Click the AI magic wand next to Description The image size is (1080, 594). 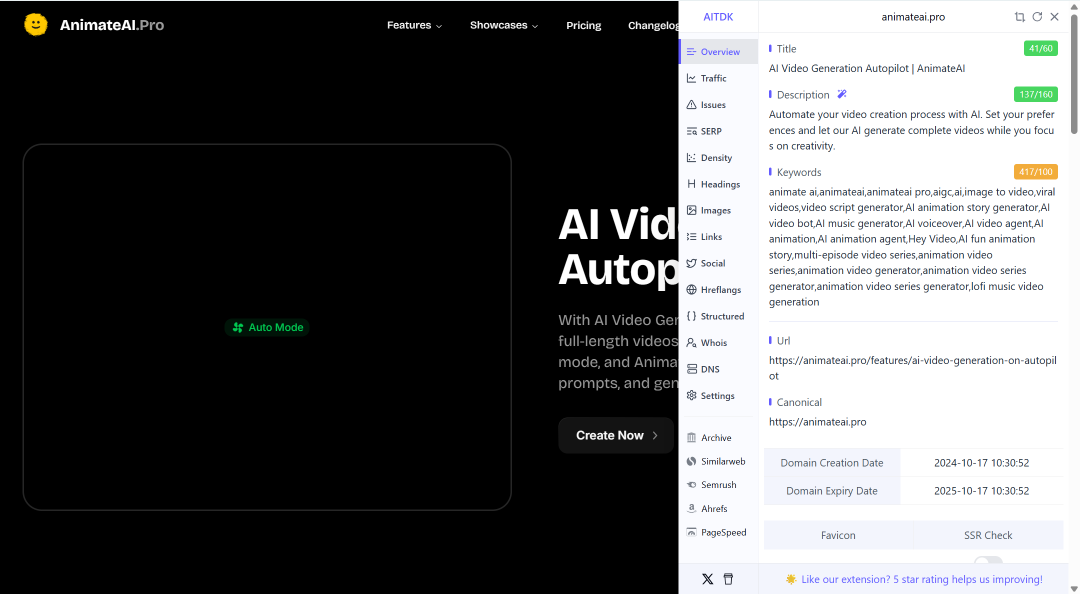[x=842, y=94]
